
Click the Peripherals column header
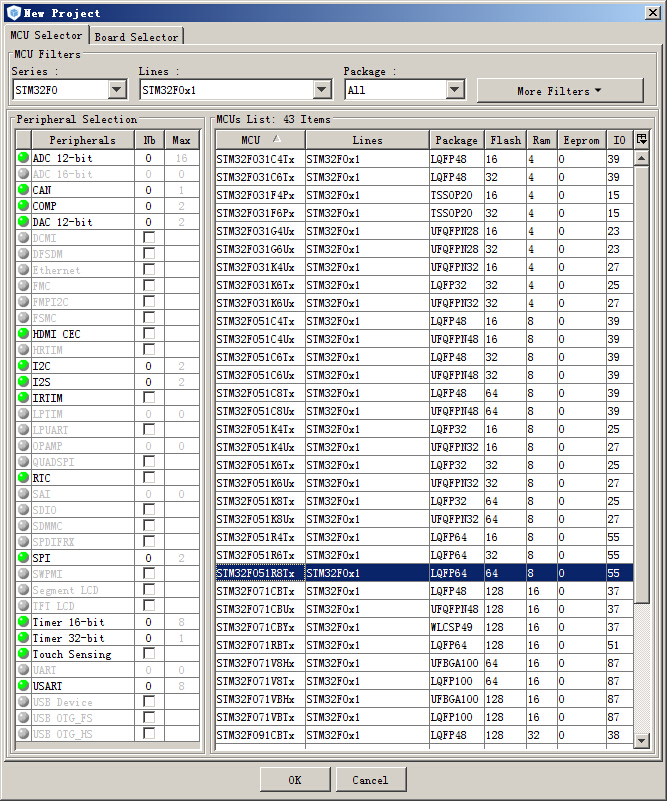coord(83,139)
